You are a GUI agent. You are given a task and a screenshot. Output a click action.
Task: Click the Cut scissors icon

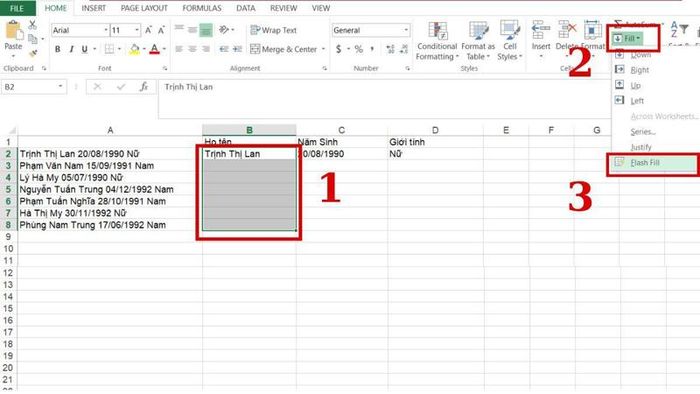pos(32,25)
